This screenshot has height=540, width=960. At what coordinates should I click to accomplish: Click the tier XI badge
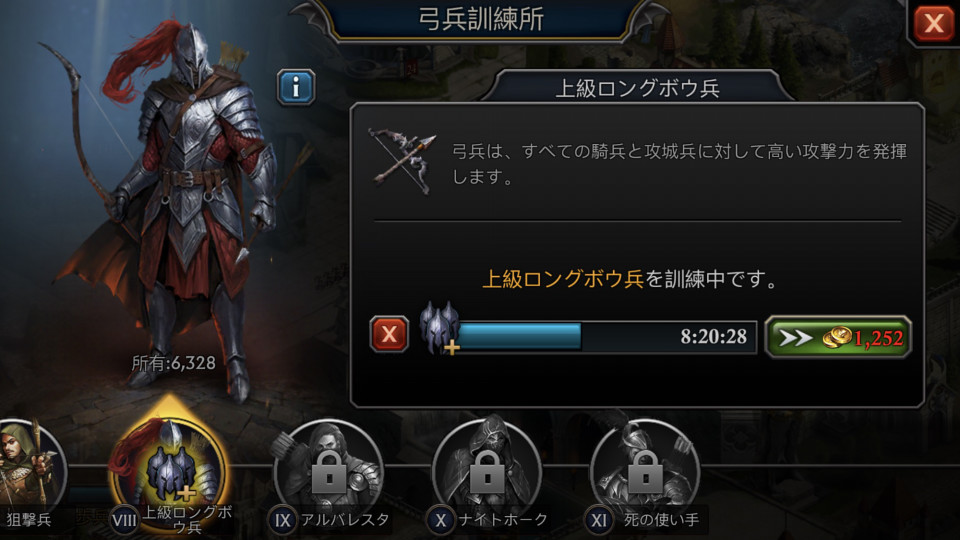[598, 520]
